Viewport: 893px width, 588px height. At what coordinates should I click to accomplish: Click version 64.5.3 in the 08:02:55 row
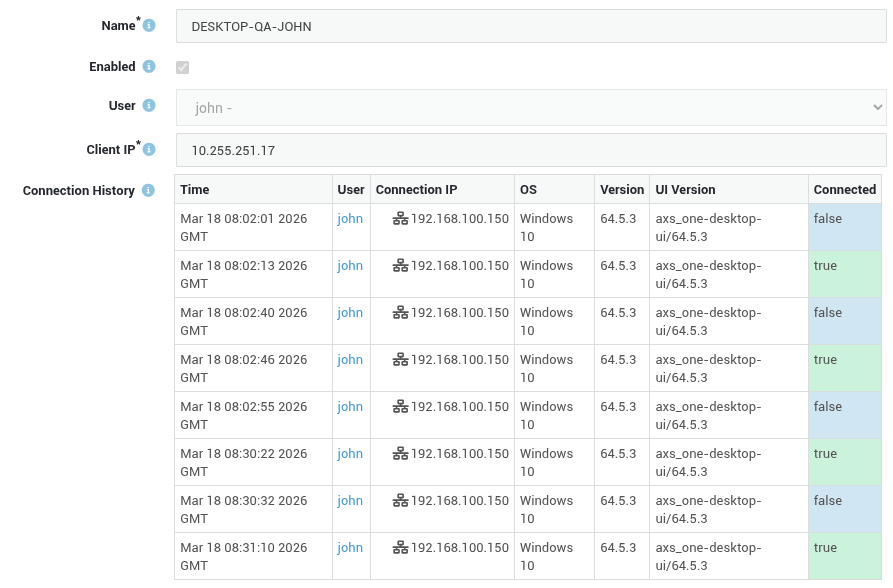click(x=618, y=407)
